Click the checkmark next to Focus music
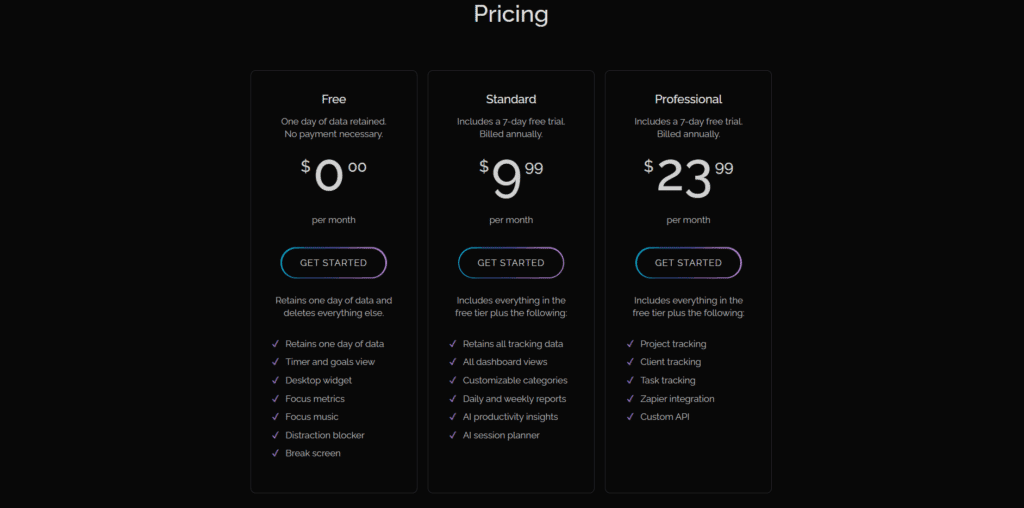Image resolution: width=1024 pixels, height=508 pixels. [x=276, y=417]
